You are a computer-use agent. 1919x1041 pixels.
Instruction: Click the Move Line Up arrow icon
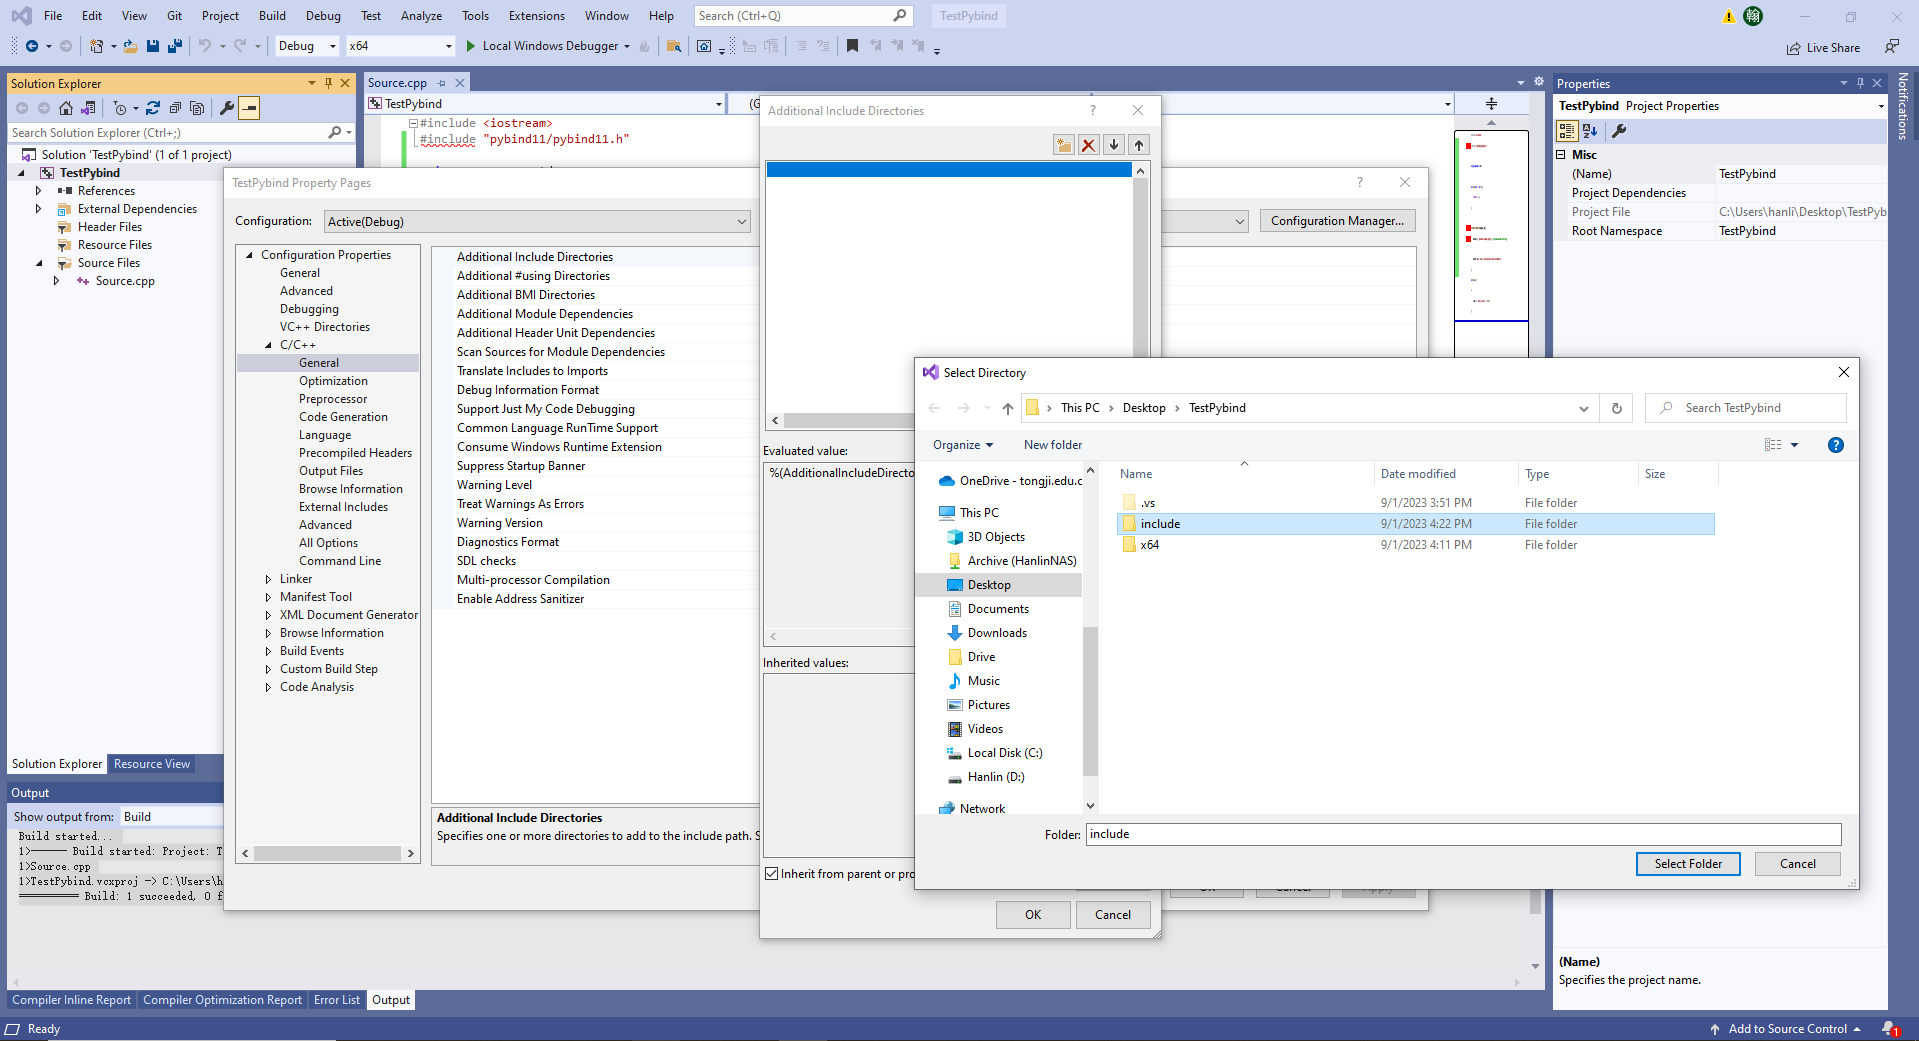(x=1139, y=145)
